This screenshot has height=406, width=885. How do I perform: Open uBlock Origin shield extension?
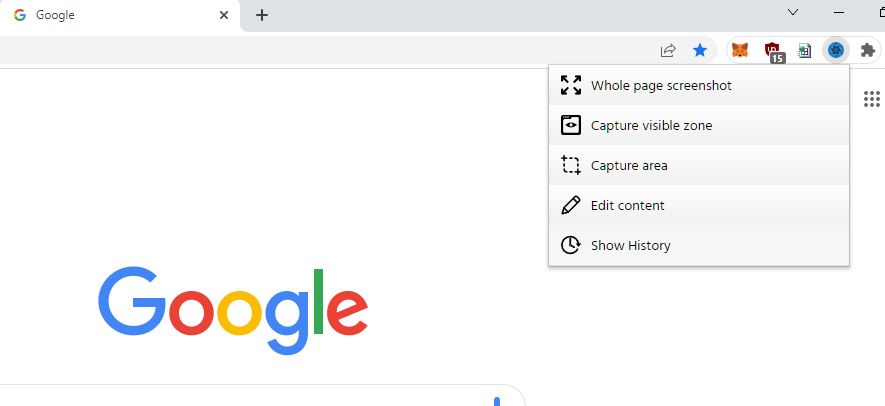click(773, 51)
